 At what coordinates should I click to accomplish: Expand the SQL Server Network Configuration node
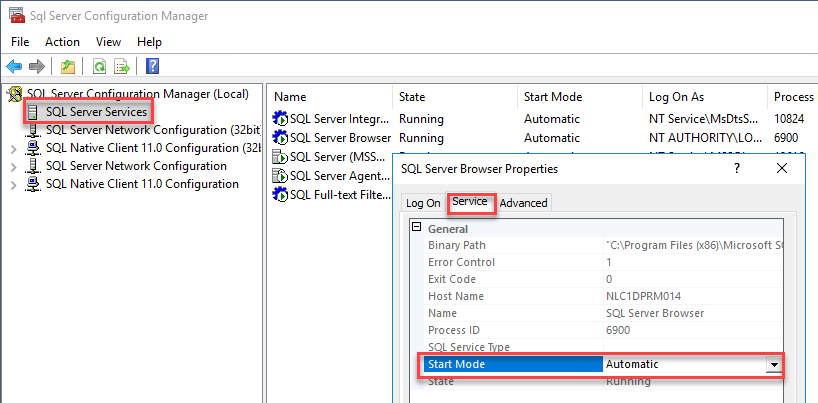[x=13, y=166]
